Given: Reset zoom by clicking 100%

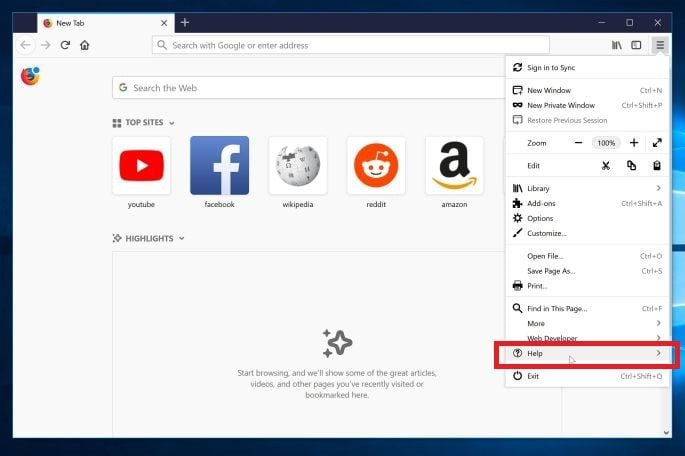Looking at the screenshot, I should [606, 143].
